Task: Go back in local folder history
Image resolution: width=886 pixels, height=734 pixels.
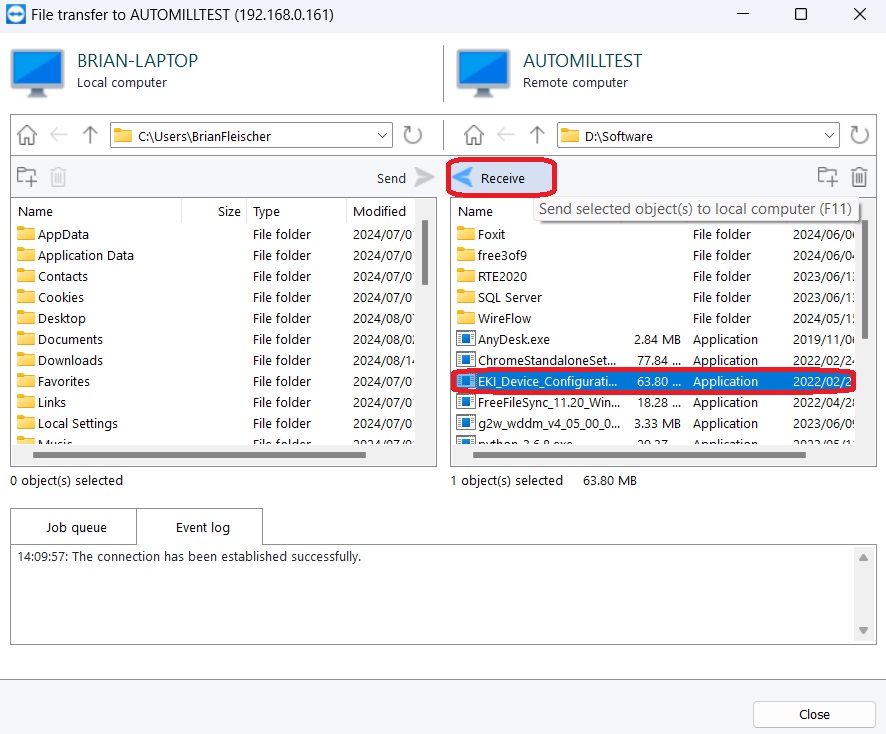Action: tap(59, 136)
